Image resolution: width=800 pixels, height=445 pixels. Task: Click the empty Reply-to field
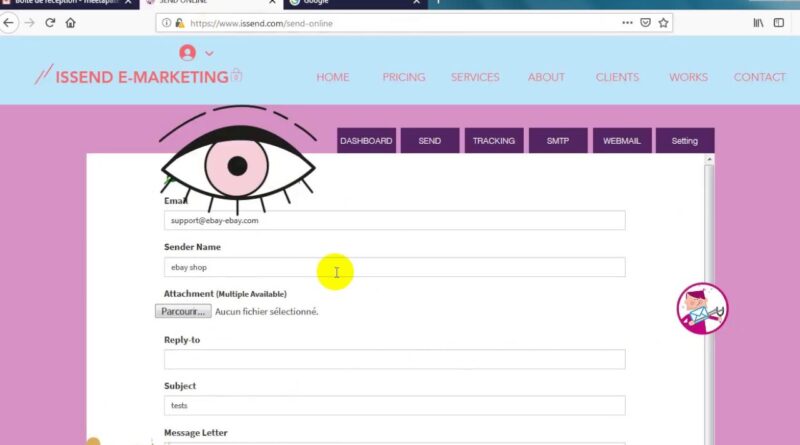pos(394,359)
